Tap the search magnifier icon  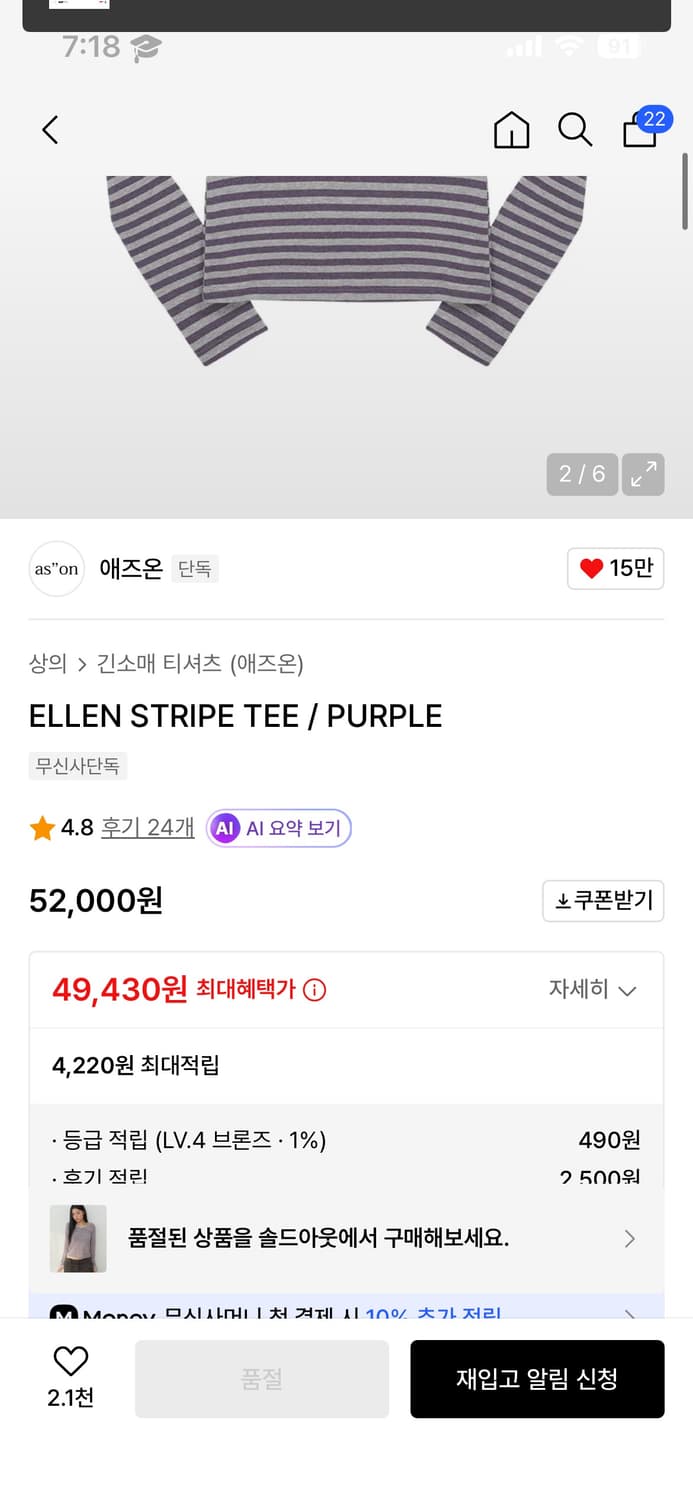pos(574,130)
